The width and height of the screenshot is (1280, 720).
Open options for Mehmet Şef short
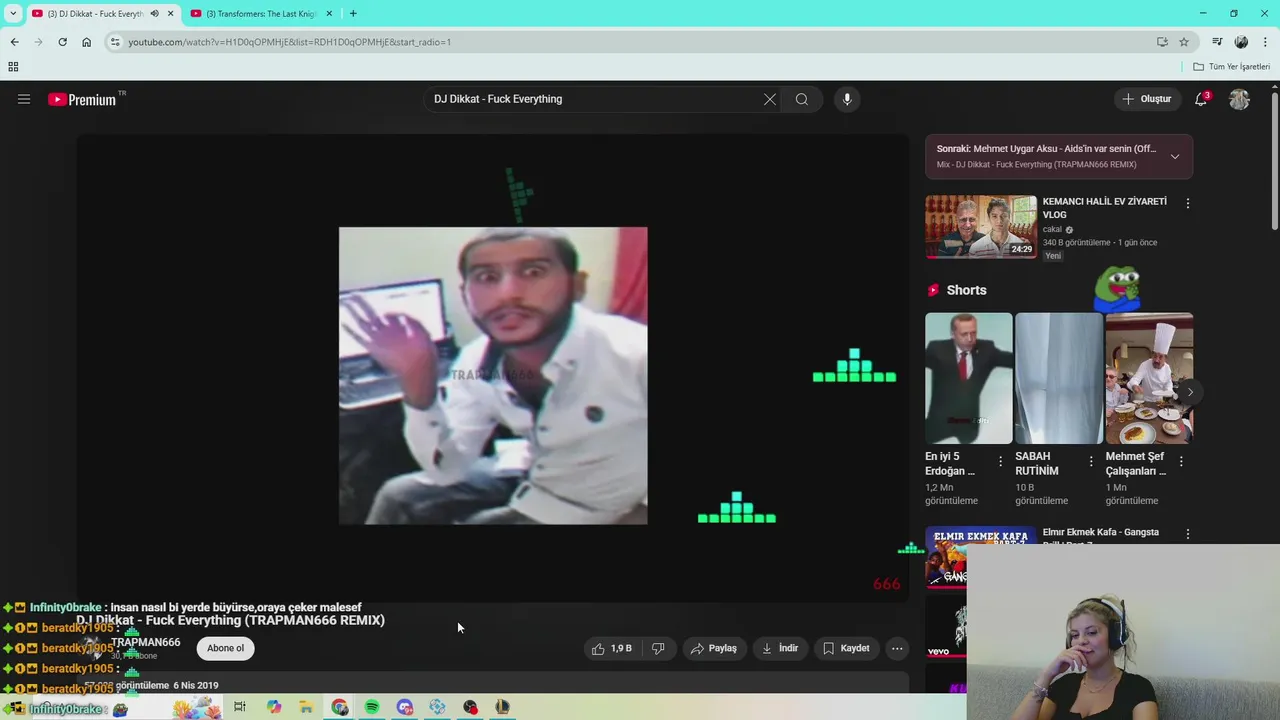1181,462
